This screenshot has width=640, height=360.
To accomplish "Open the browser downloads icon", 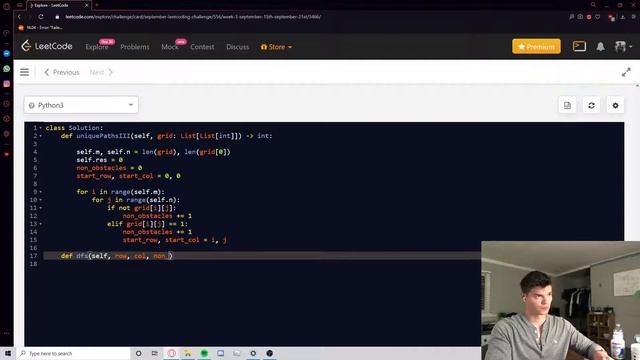I will [x=623, y=17].
